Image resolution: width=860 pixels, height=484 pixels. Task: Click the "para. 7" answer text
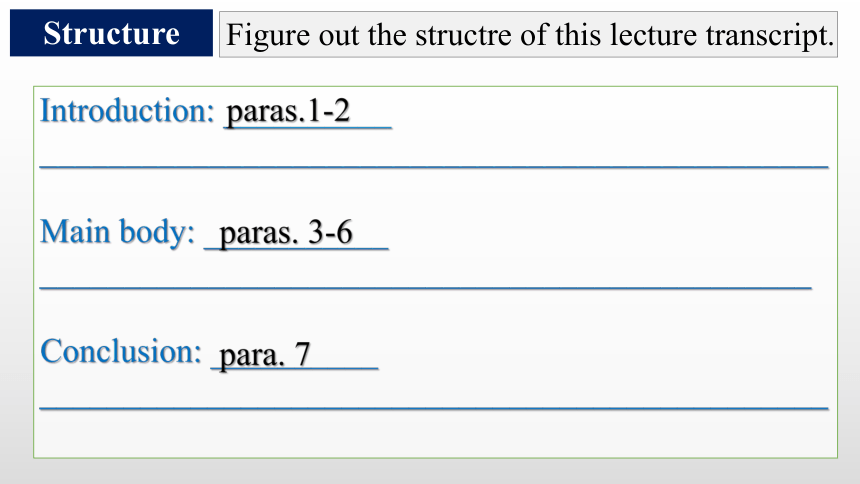tap(265, 355)
